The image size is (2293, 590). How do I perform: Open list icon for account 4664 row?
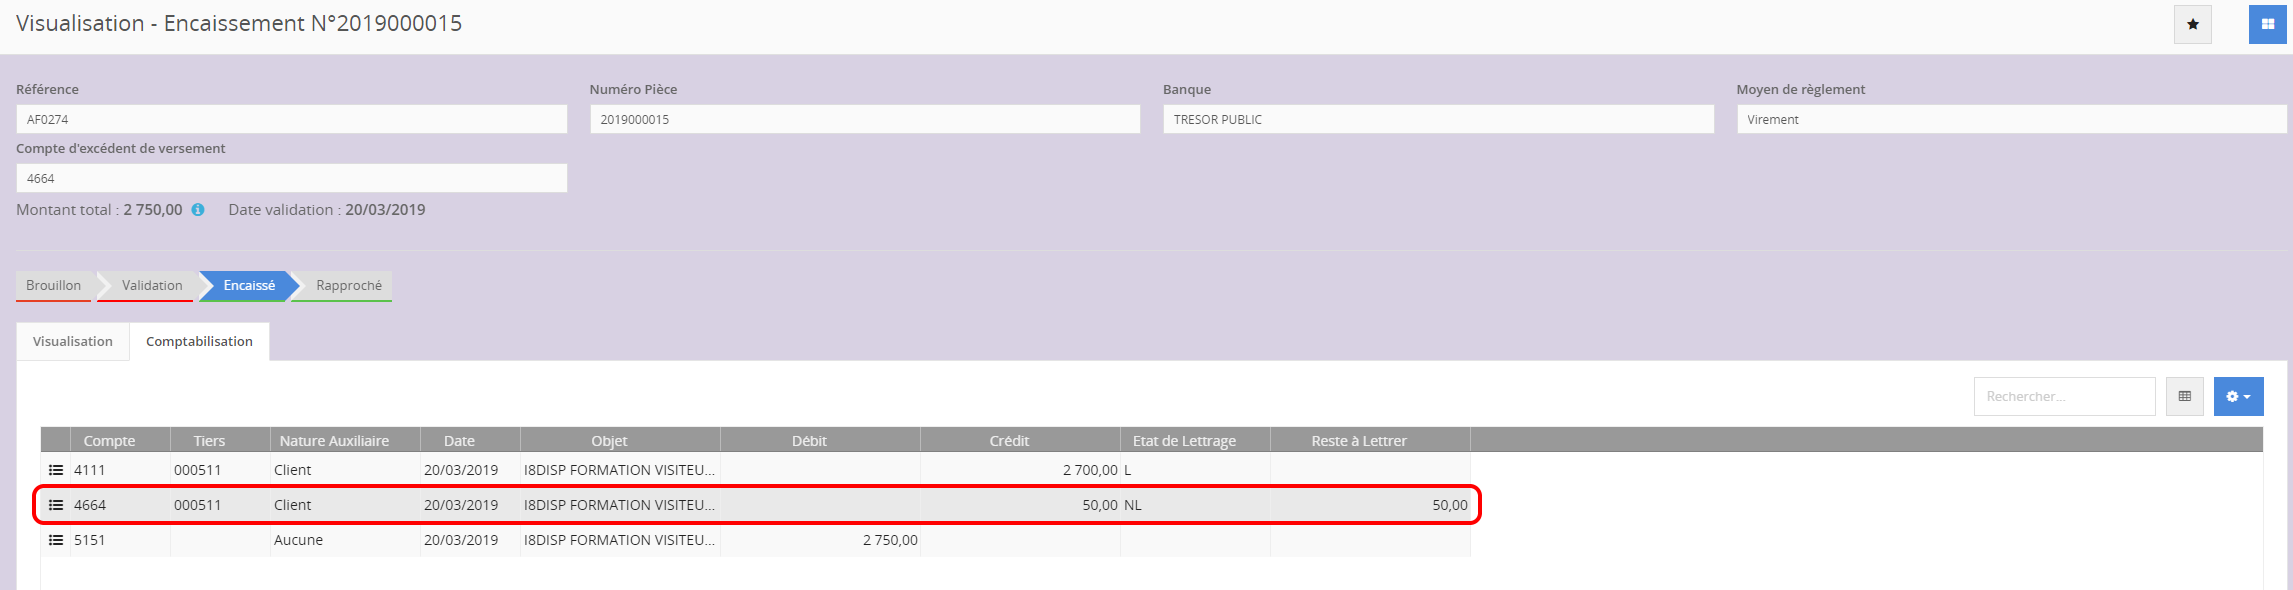[x=56, y=505]
